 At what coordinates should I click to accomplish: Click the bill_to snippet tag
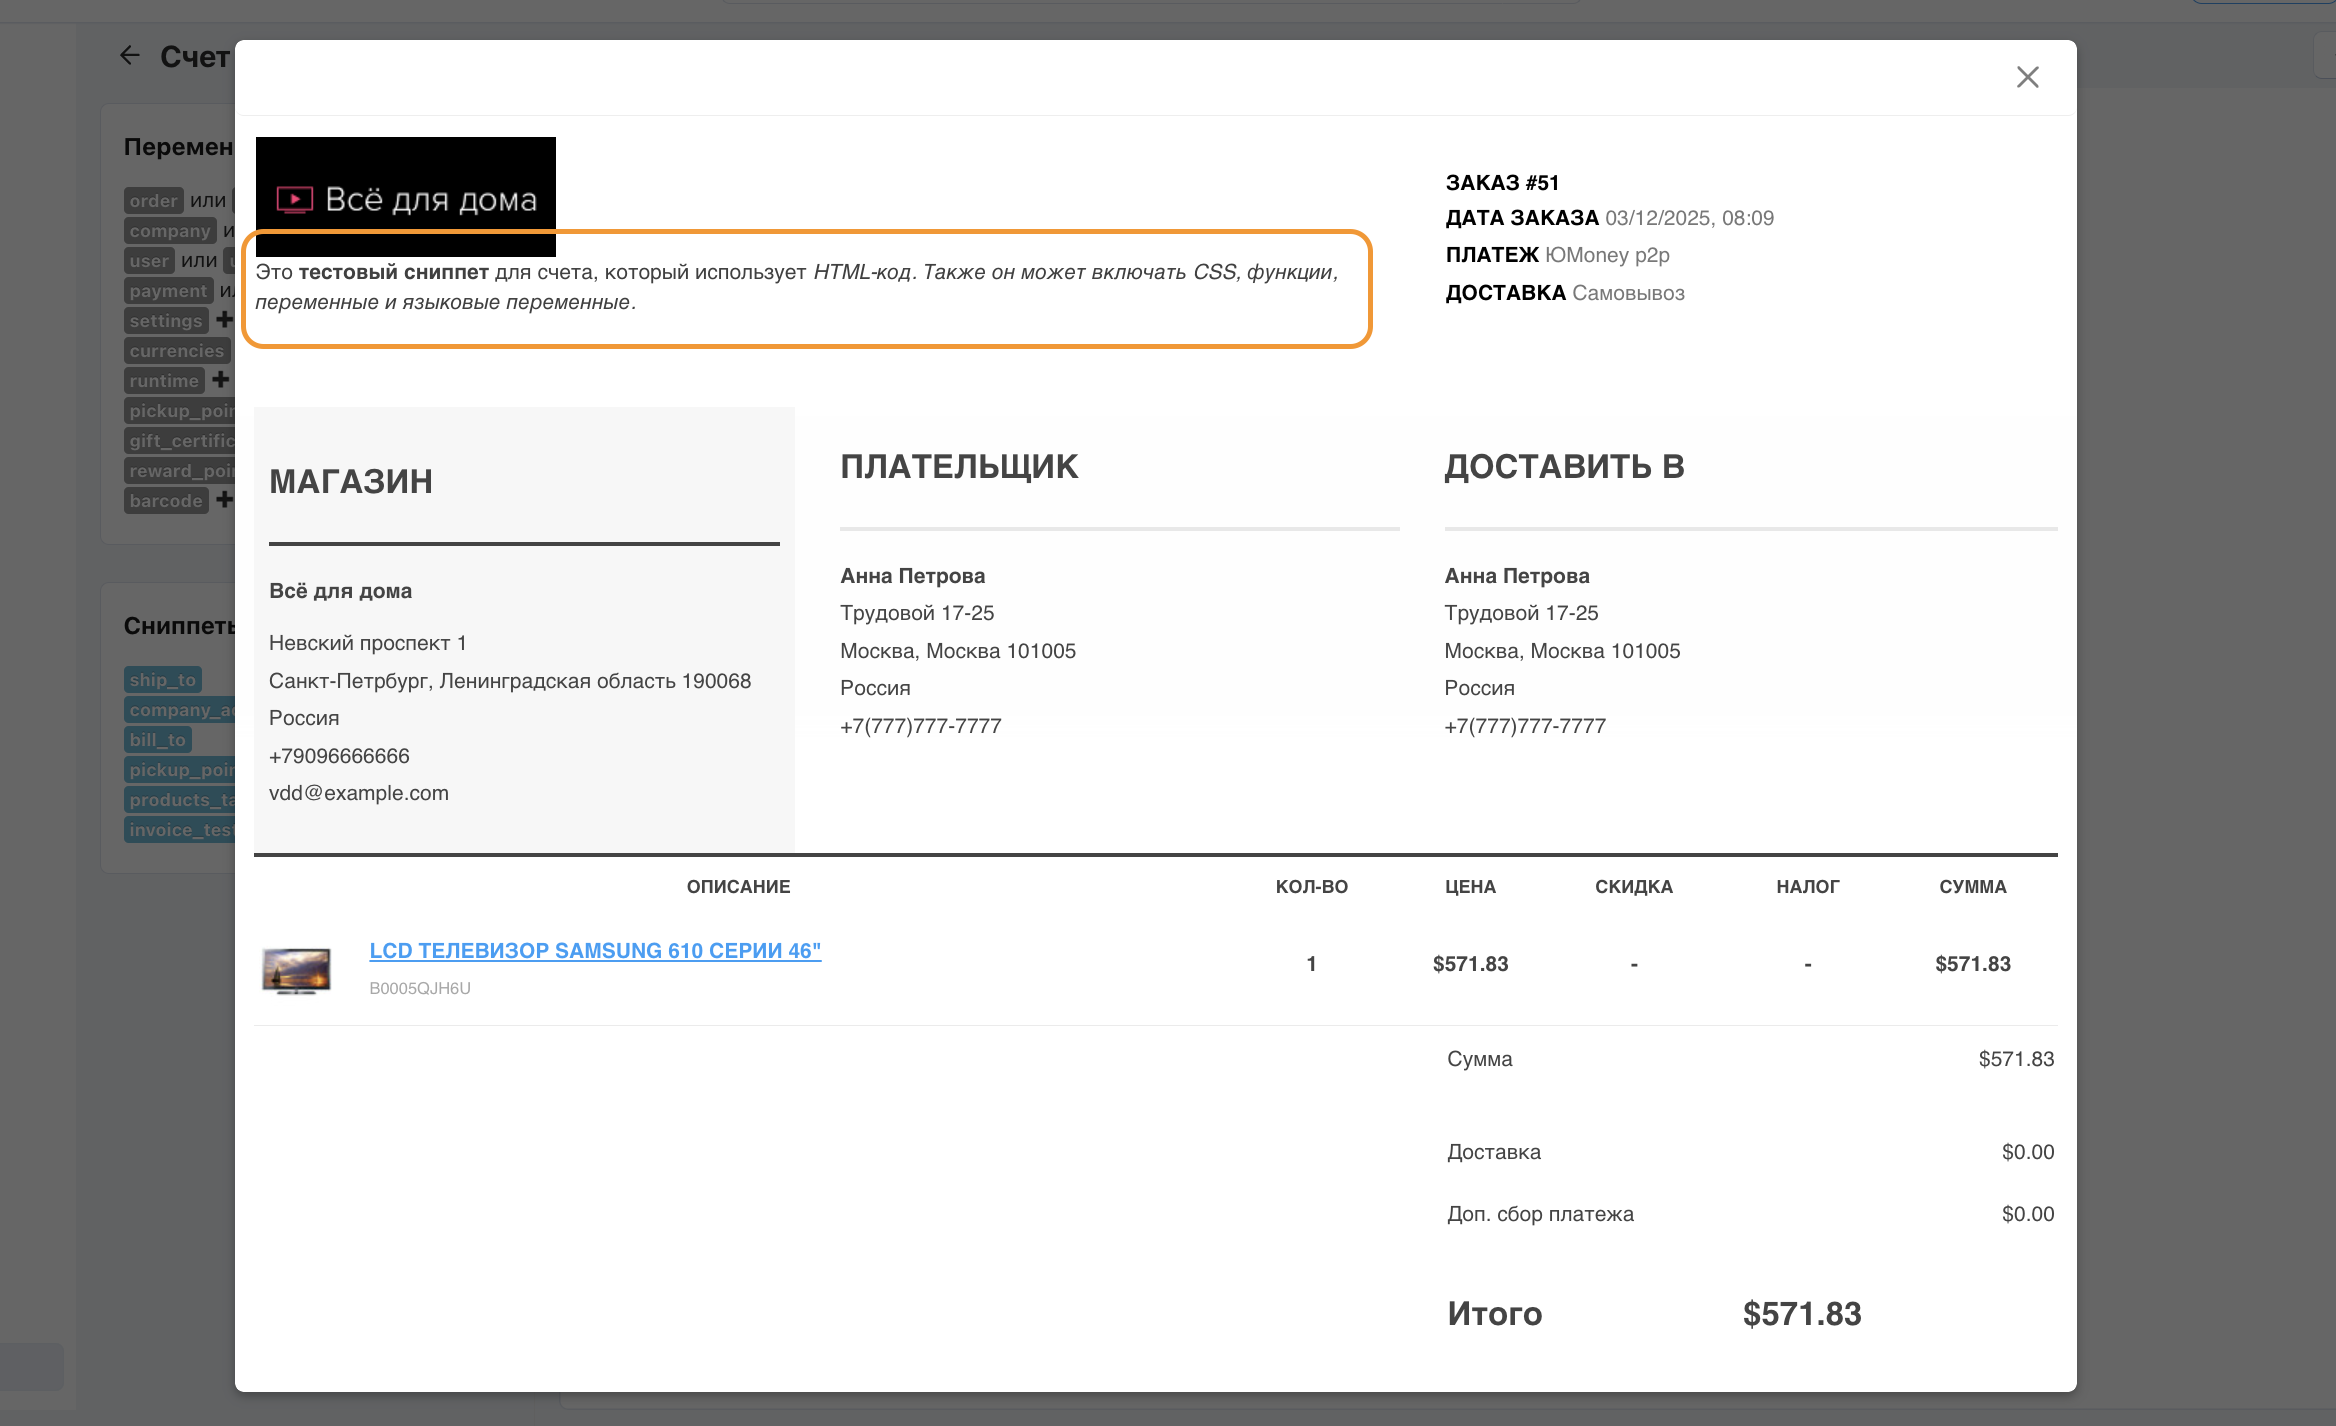point(157,740)
